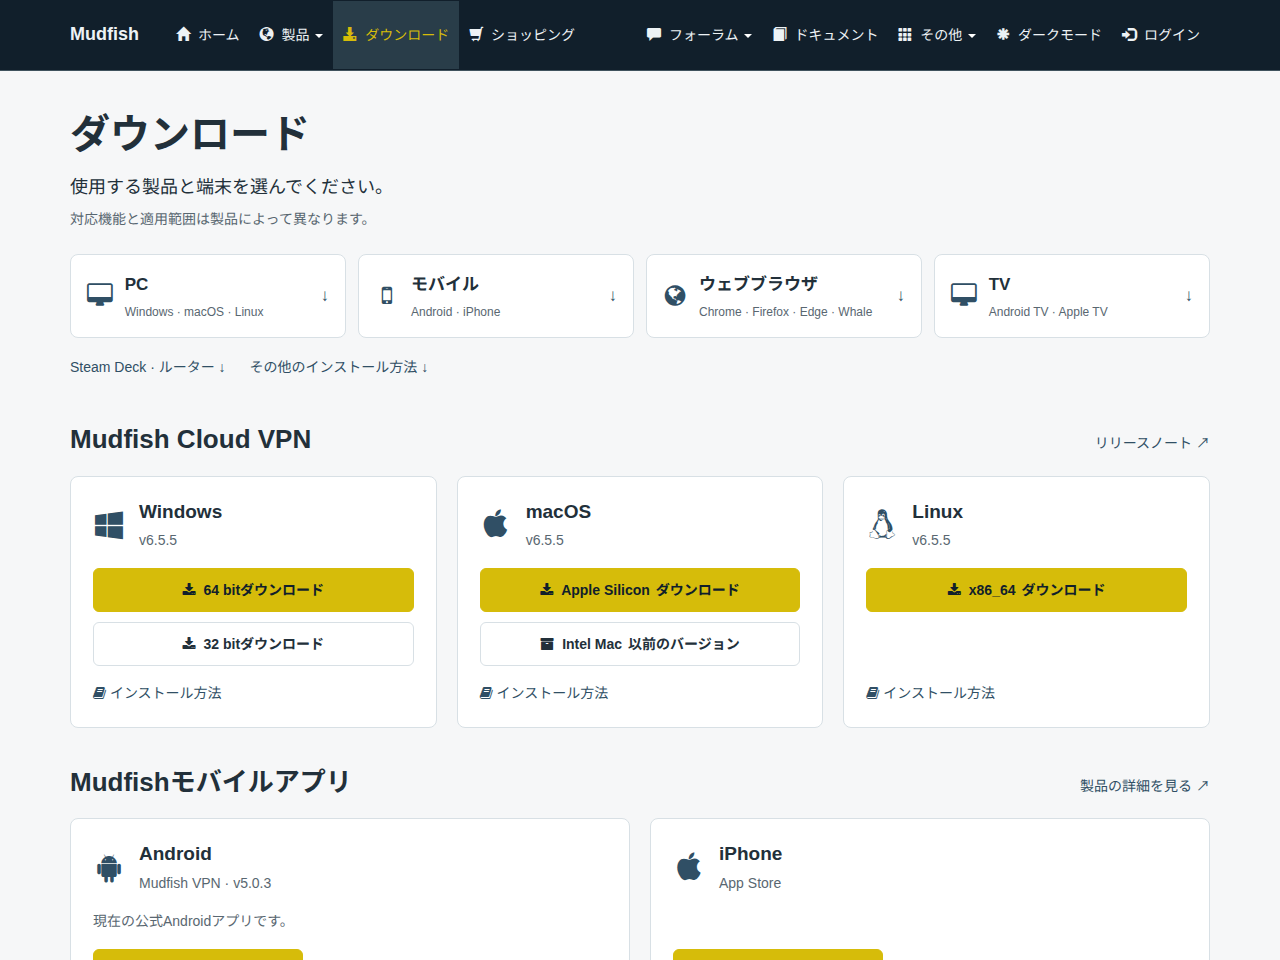Image resolution: width=1280 pixels, height=960 pixels.
Task: Click Mudfish VPN · v5.0.3 text
Action: 205,883
